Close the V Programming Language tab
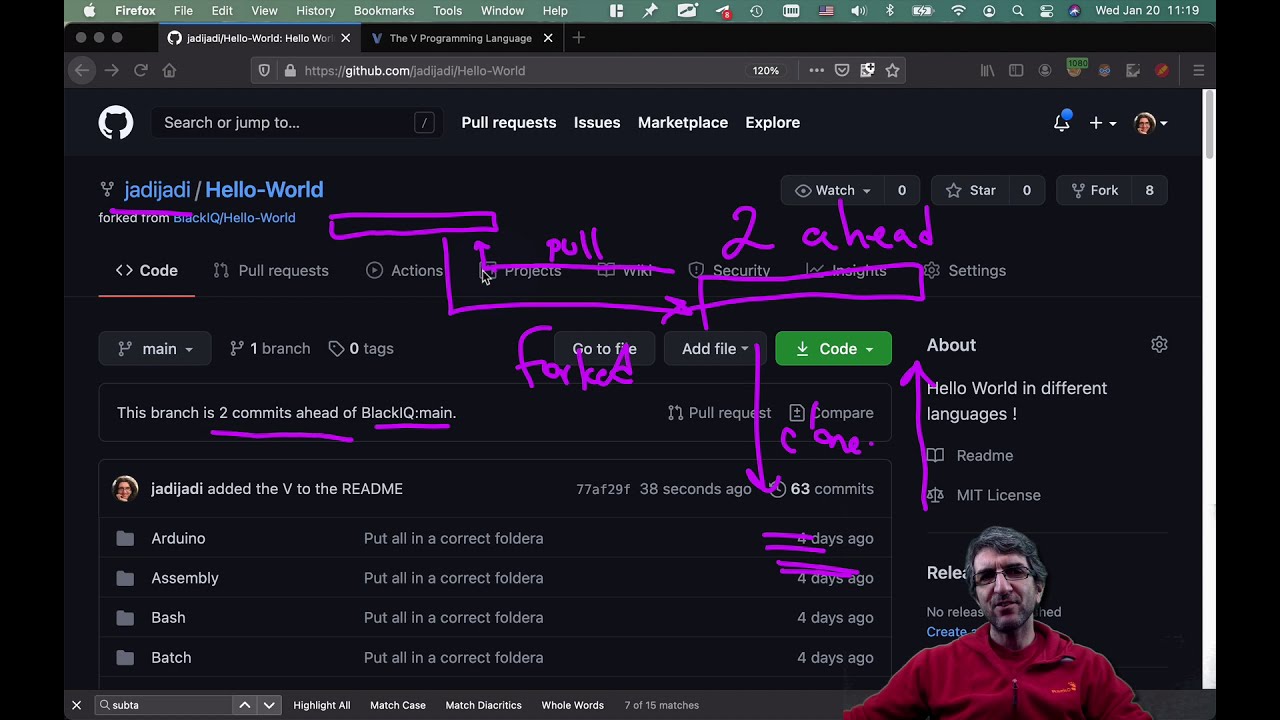1280x720 pixels. [x=548, y=38]
